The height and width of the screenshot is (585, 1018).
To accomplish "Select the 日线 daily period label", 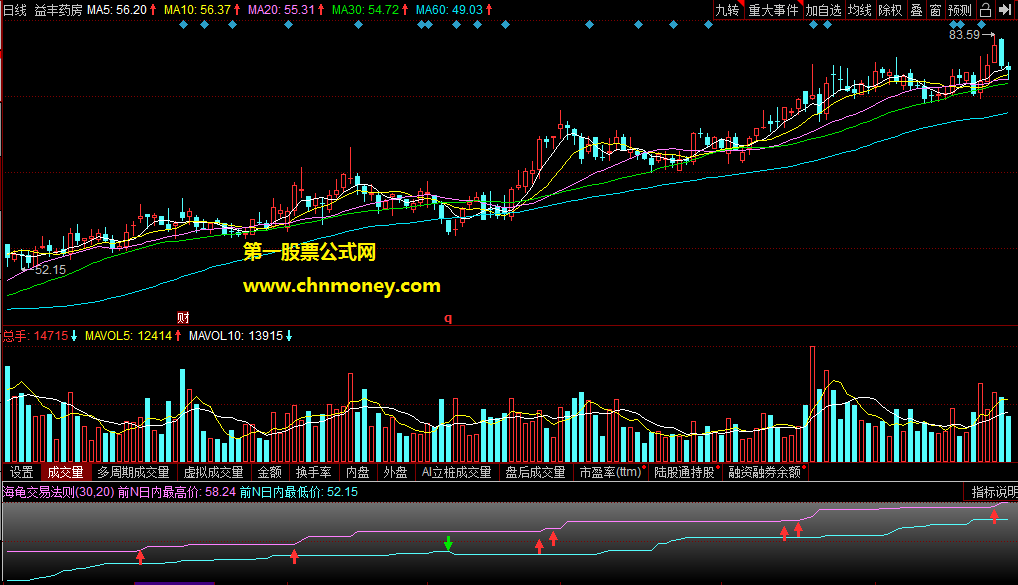I will pyautogui.click(x=16, y=10).
